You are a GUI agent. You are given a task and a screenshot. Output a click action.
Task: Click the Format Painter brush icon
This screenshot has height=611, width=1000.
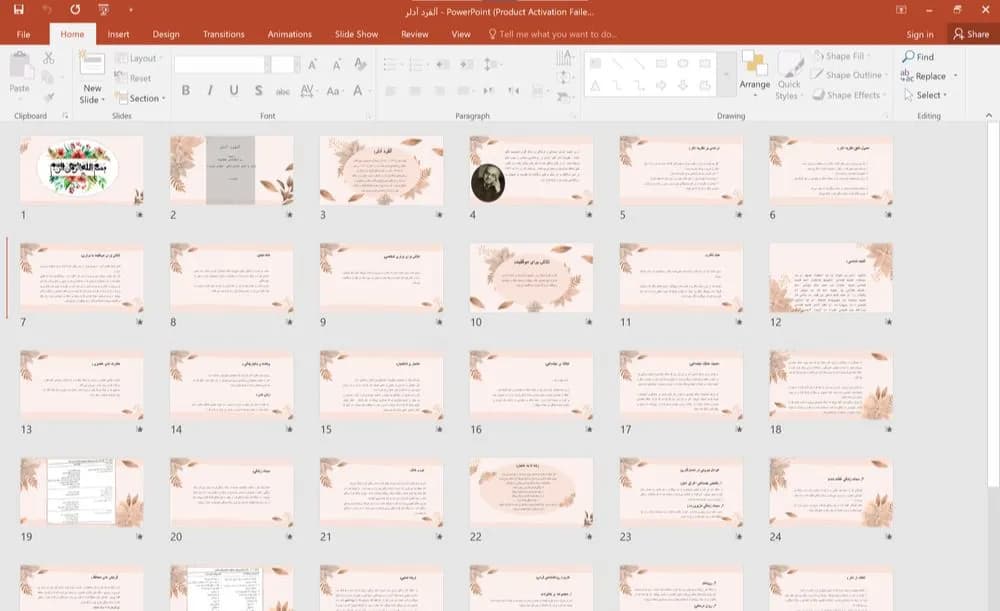[x=48, y=97]
